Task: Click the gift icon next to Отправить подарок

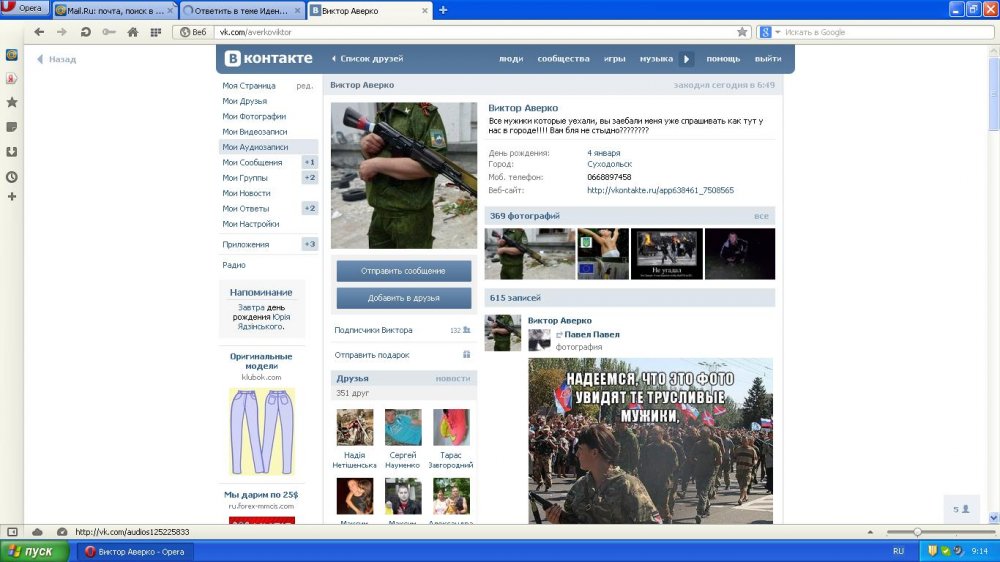Action: click(466, 355)
